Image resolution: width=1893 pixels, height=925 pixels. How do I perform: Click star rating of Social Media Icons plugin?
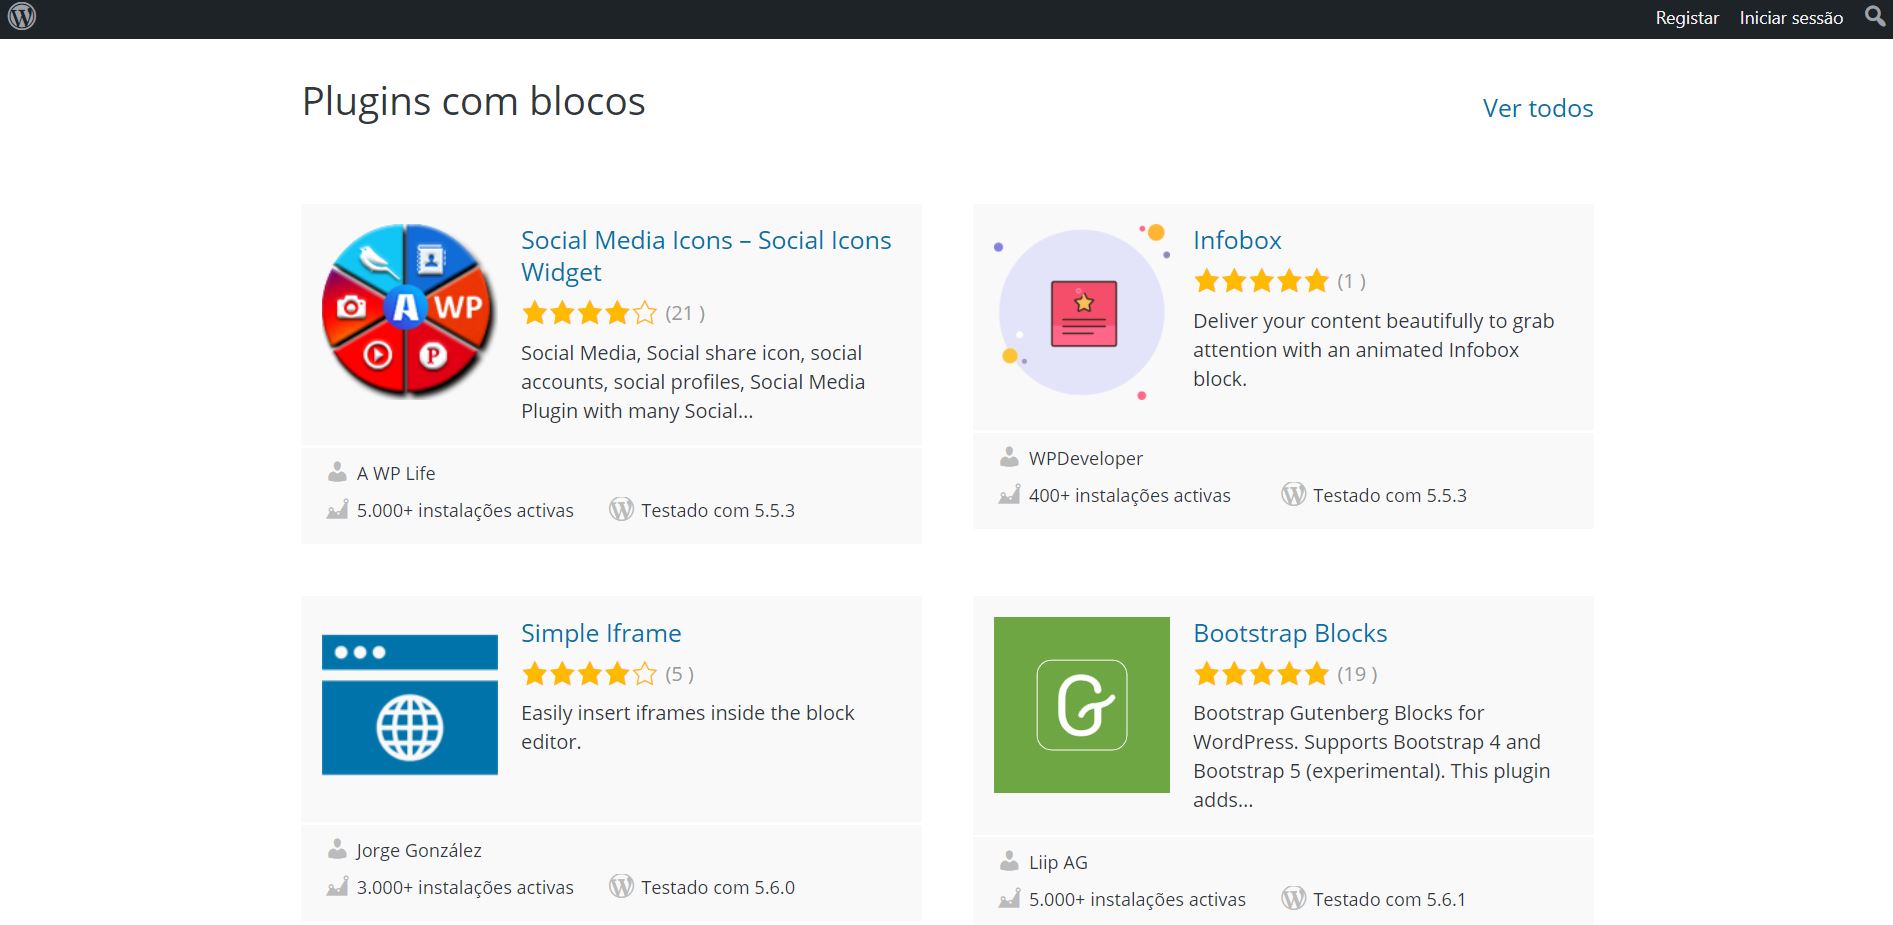[590, 313]
